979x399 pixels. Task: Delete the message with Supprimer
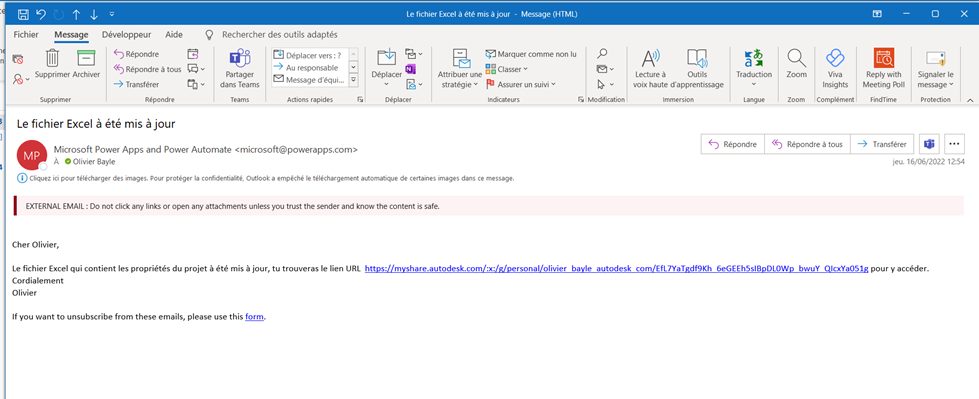click(x=52, y=65)
